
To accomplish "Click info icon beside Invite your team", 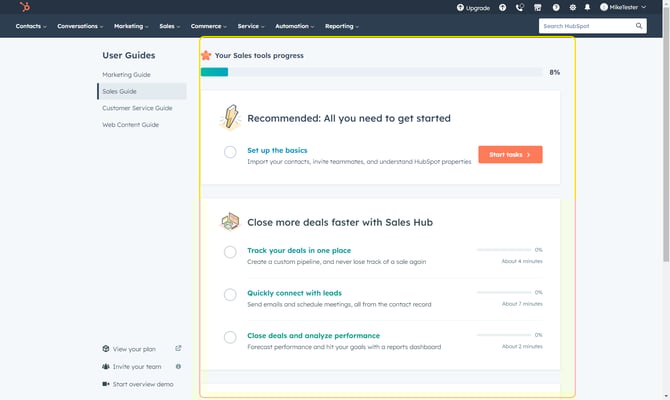I will 178,366.
